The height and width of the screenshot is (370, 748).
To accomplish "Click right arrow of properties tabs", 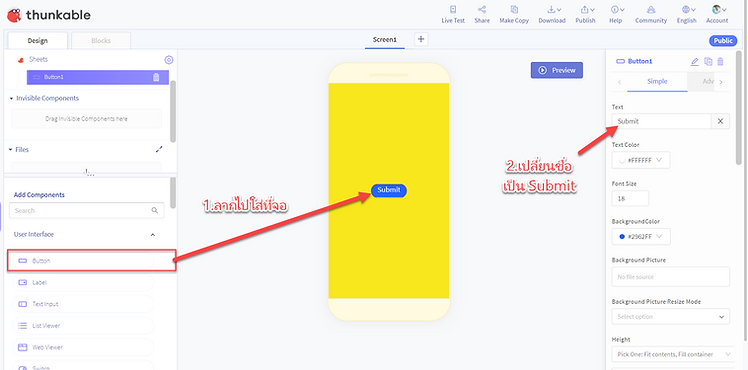I will pyautogui.click(x=720, y=82).
